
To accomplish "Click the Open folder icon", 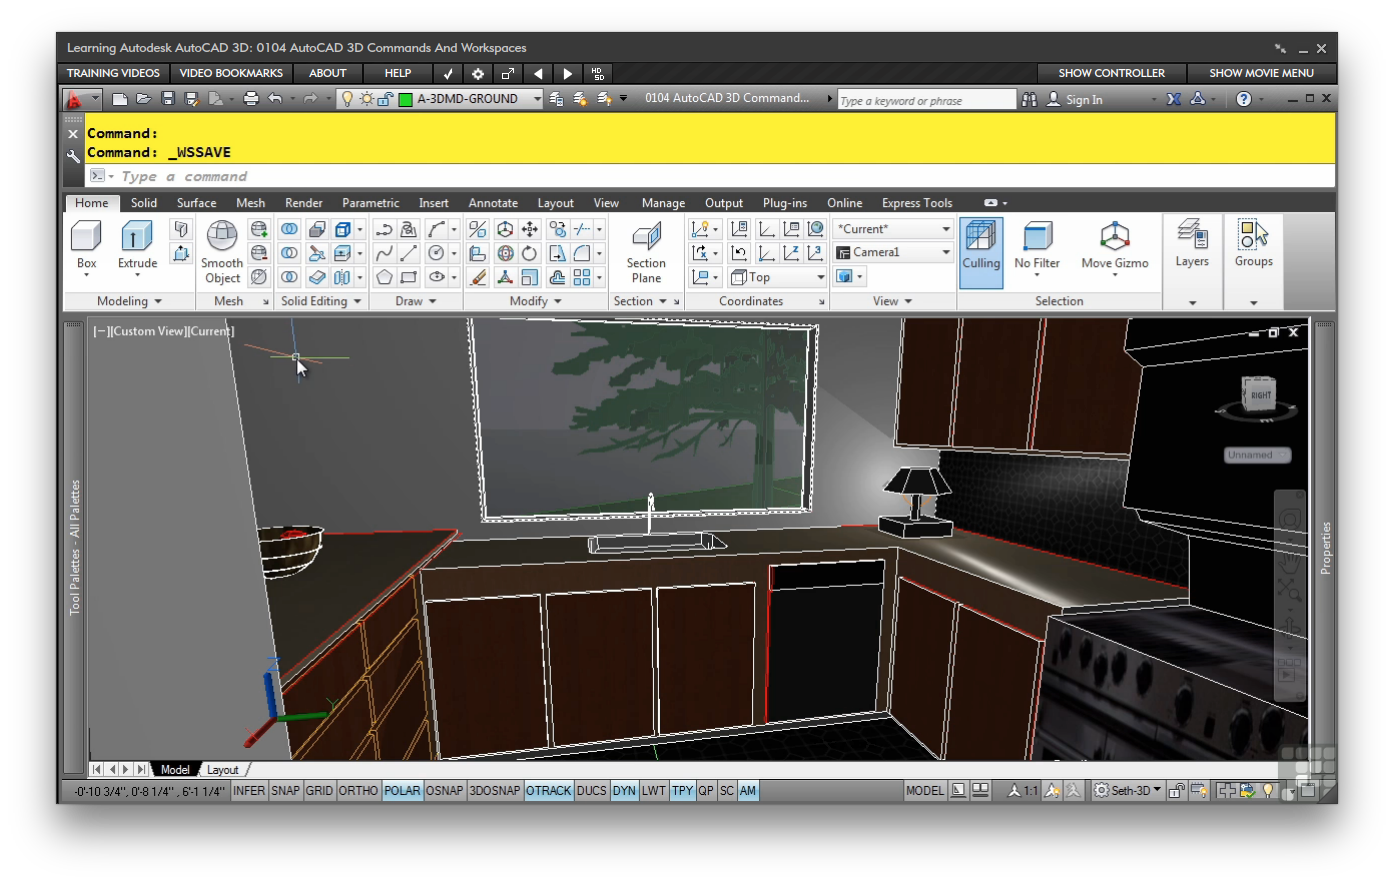I will pos(143,98).
